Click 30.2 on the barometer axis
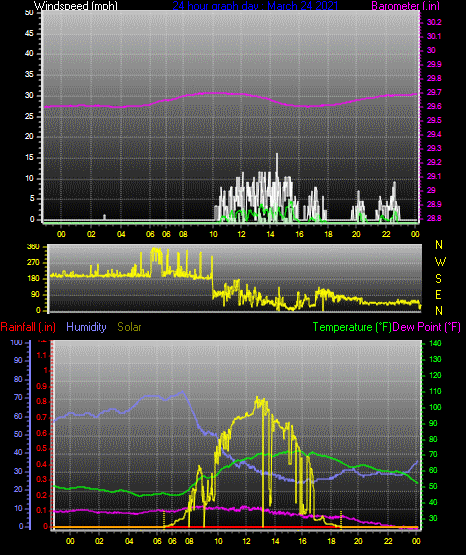This screenshot has height=555, width=466. [x=434, y=22]
